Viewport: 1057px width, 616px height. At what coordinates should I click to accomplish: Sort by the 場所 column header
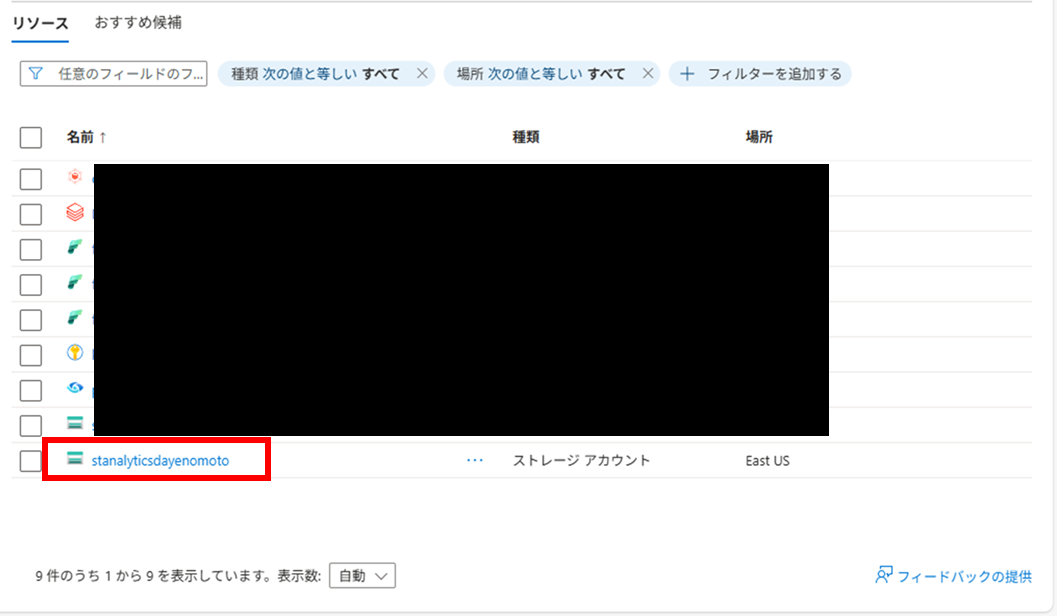pos(759,137)
